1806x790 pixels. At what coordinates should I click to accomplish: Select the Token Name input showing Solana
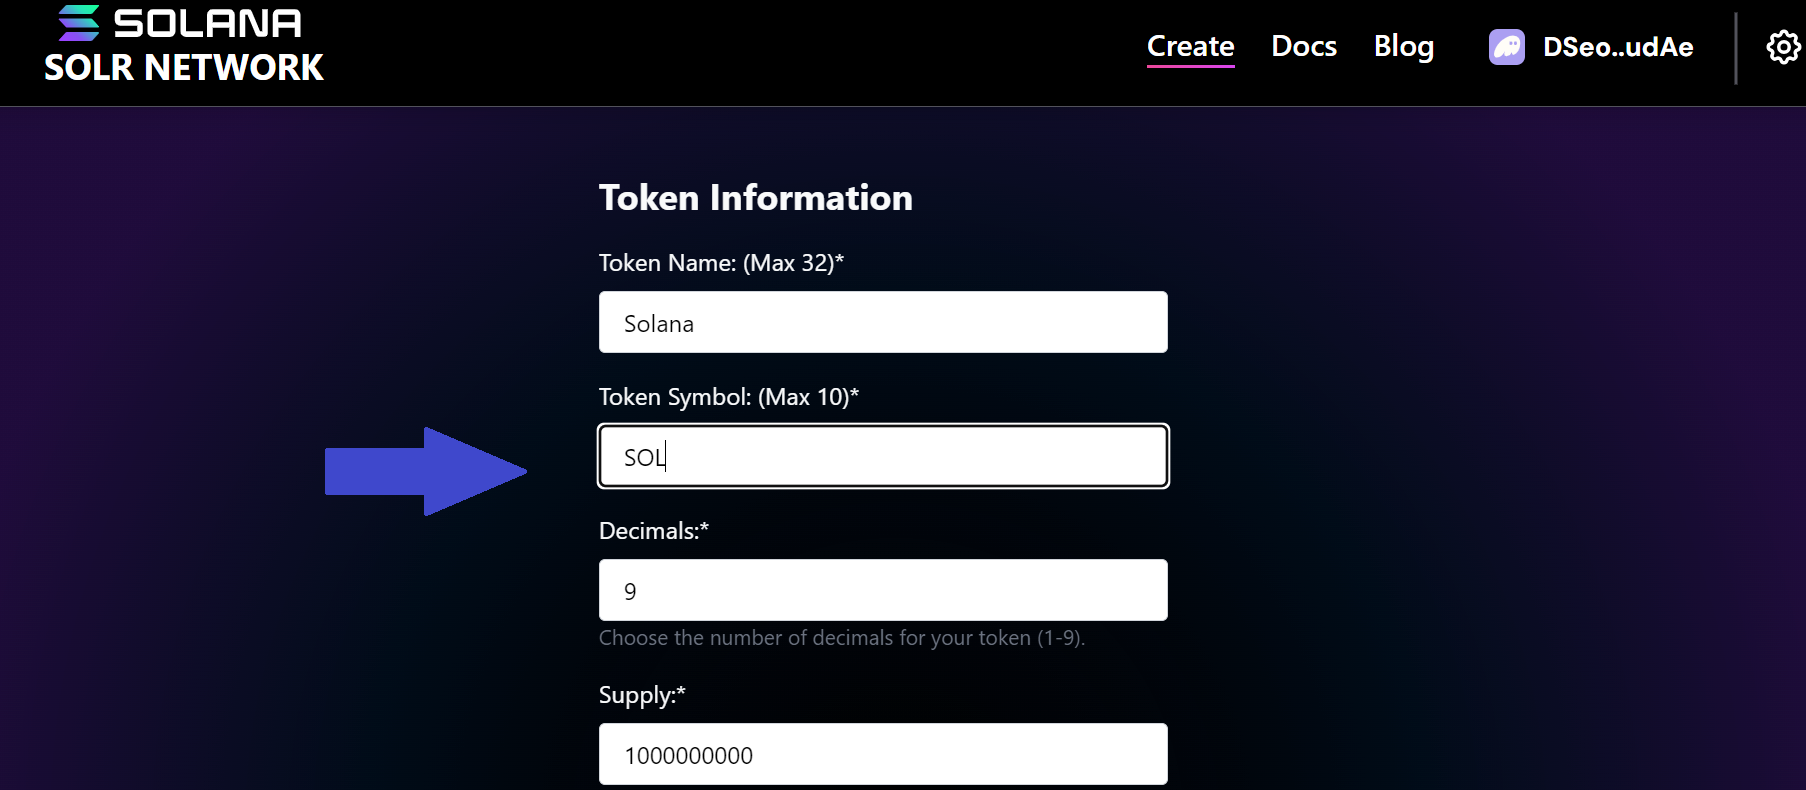882,322
